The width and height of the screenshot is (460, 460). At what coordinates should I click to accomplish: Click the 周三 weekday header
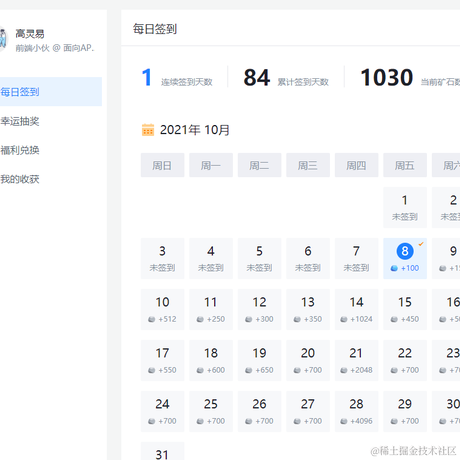click(308, 165)
